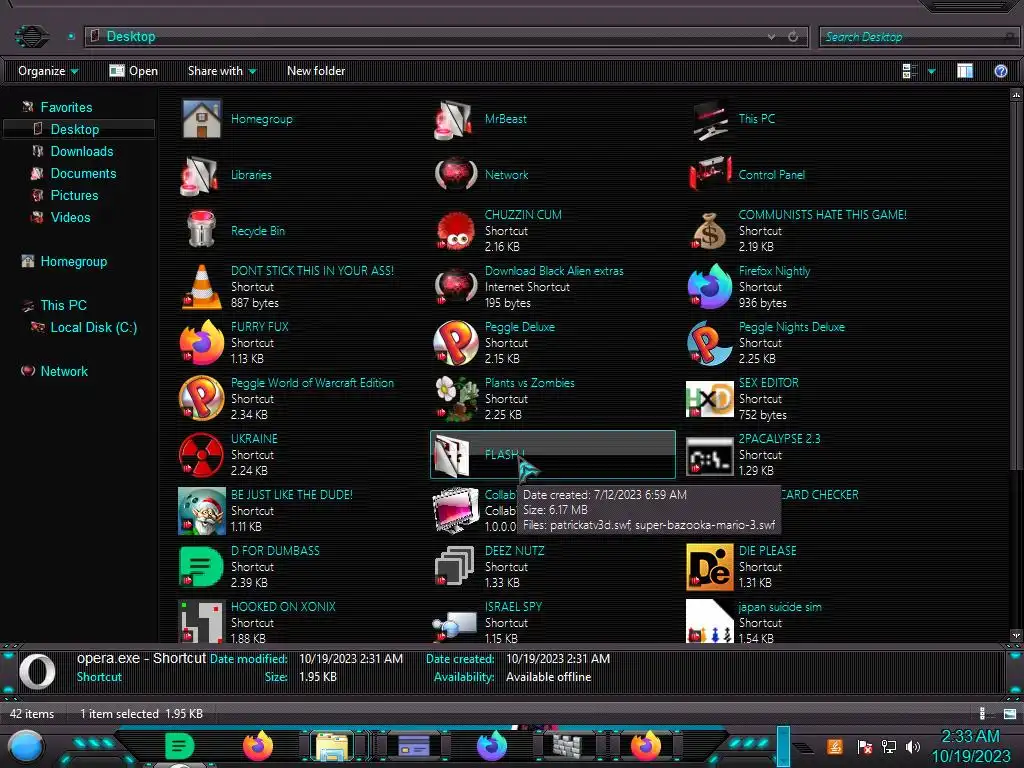Viewport: 1024px width, 768px height.
Task: Select the DIE PLEASE De icon
Action: pyautogui.click(x=710, y=567)
